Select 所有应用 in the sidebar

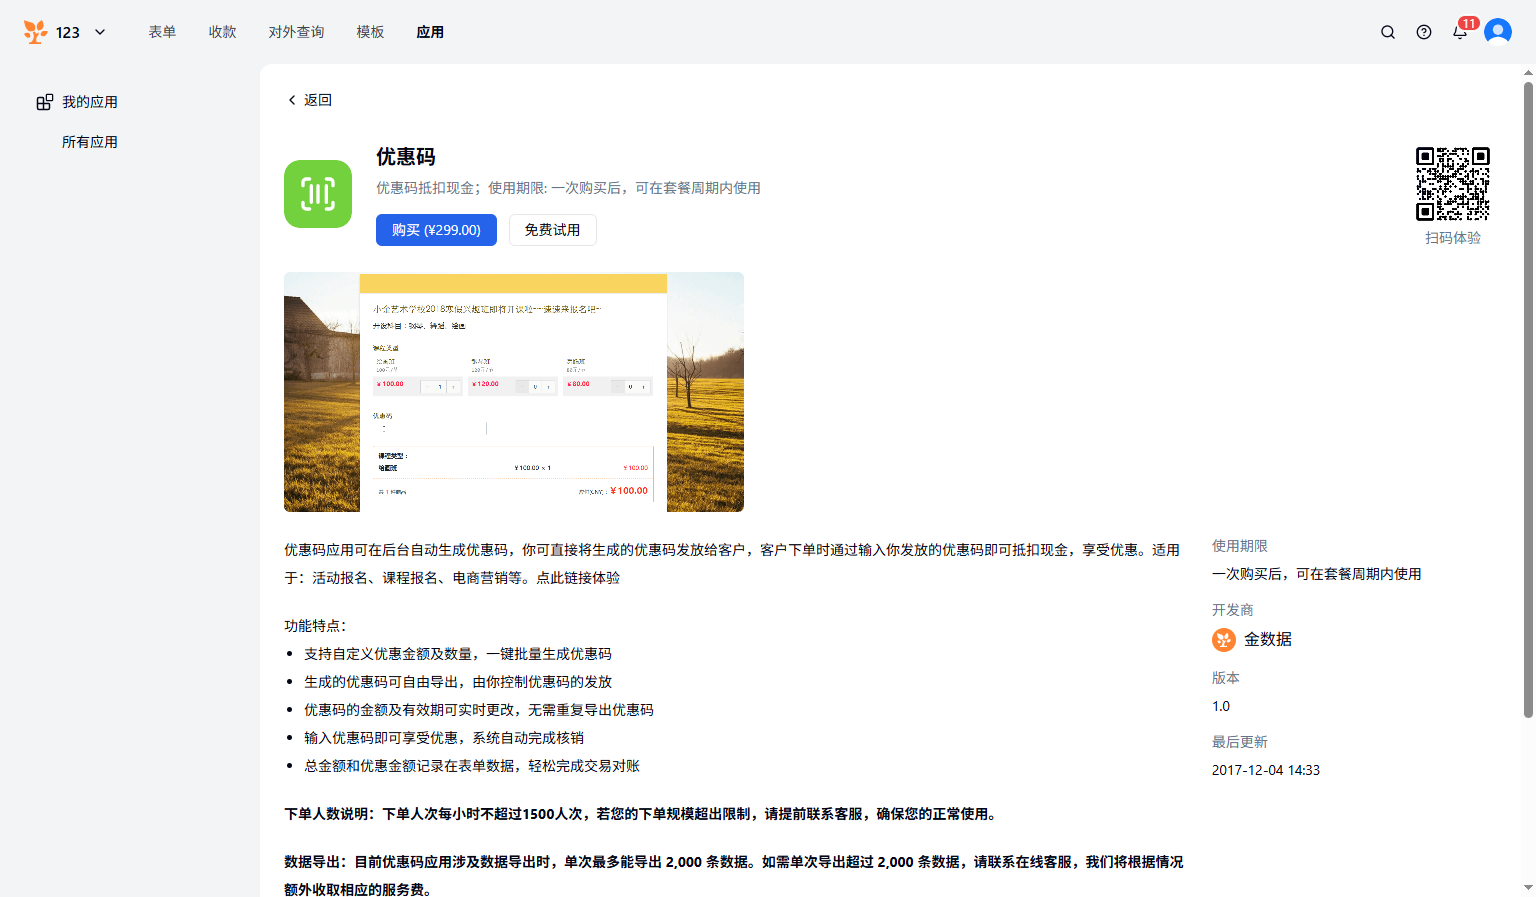pyautogui.click(x=90, y=142)
